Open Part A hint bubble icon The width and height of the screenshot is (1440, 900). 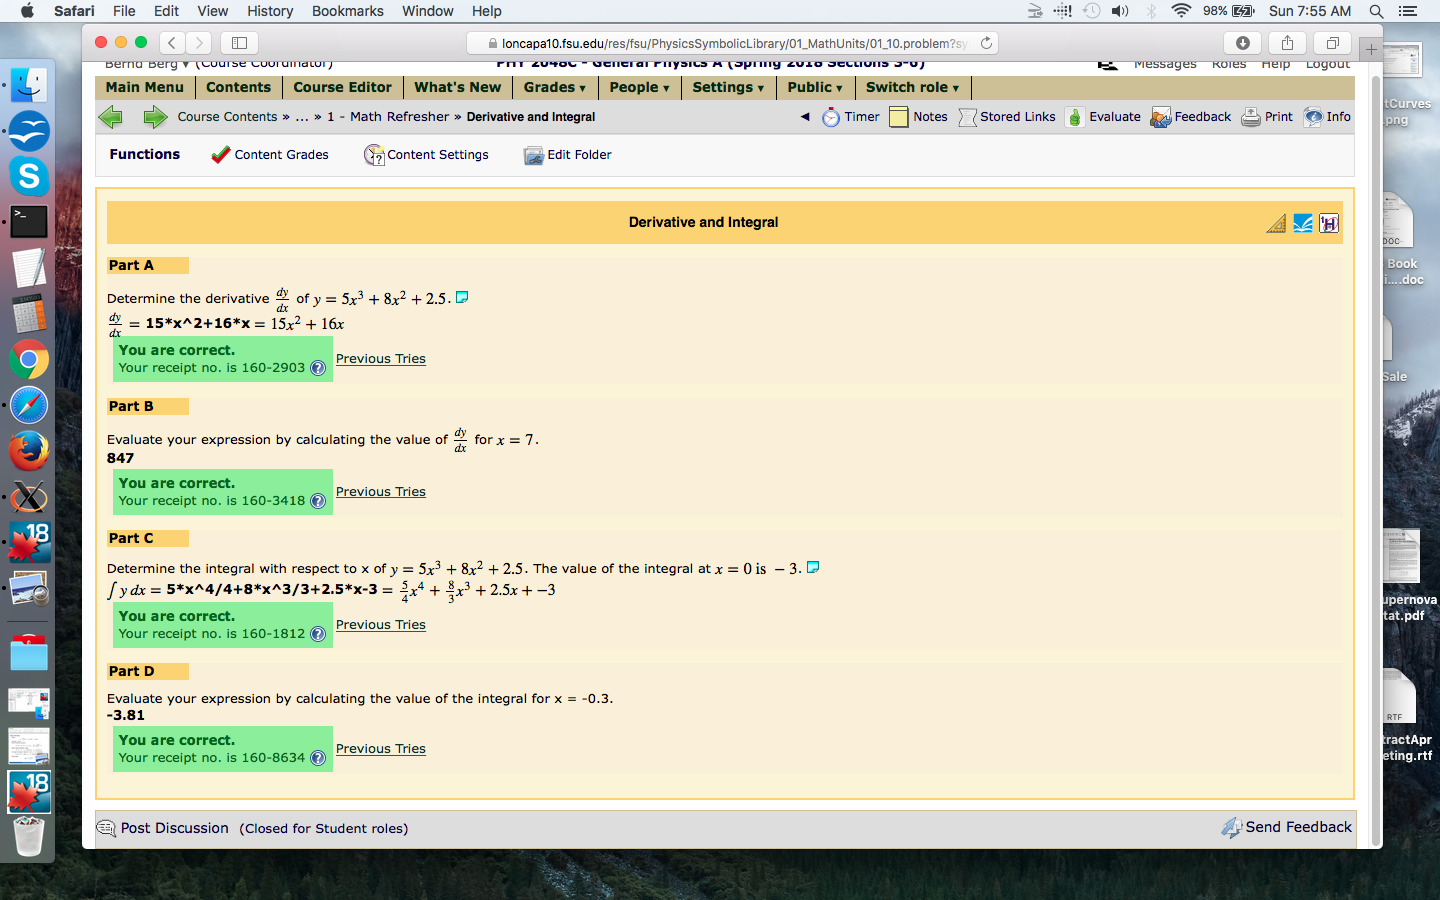462,297
